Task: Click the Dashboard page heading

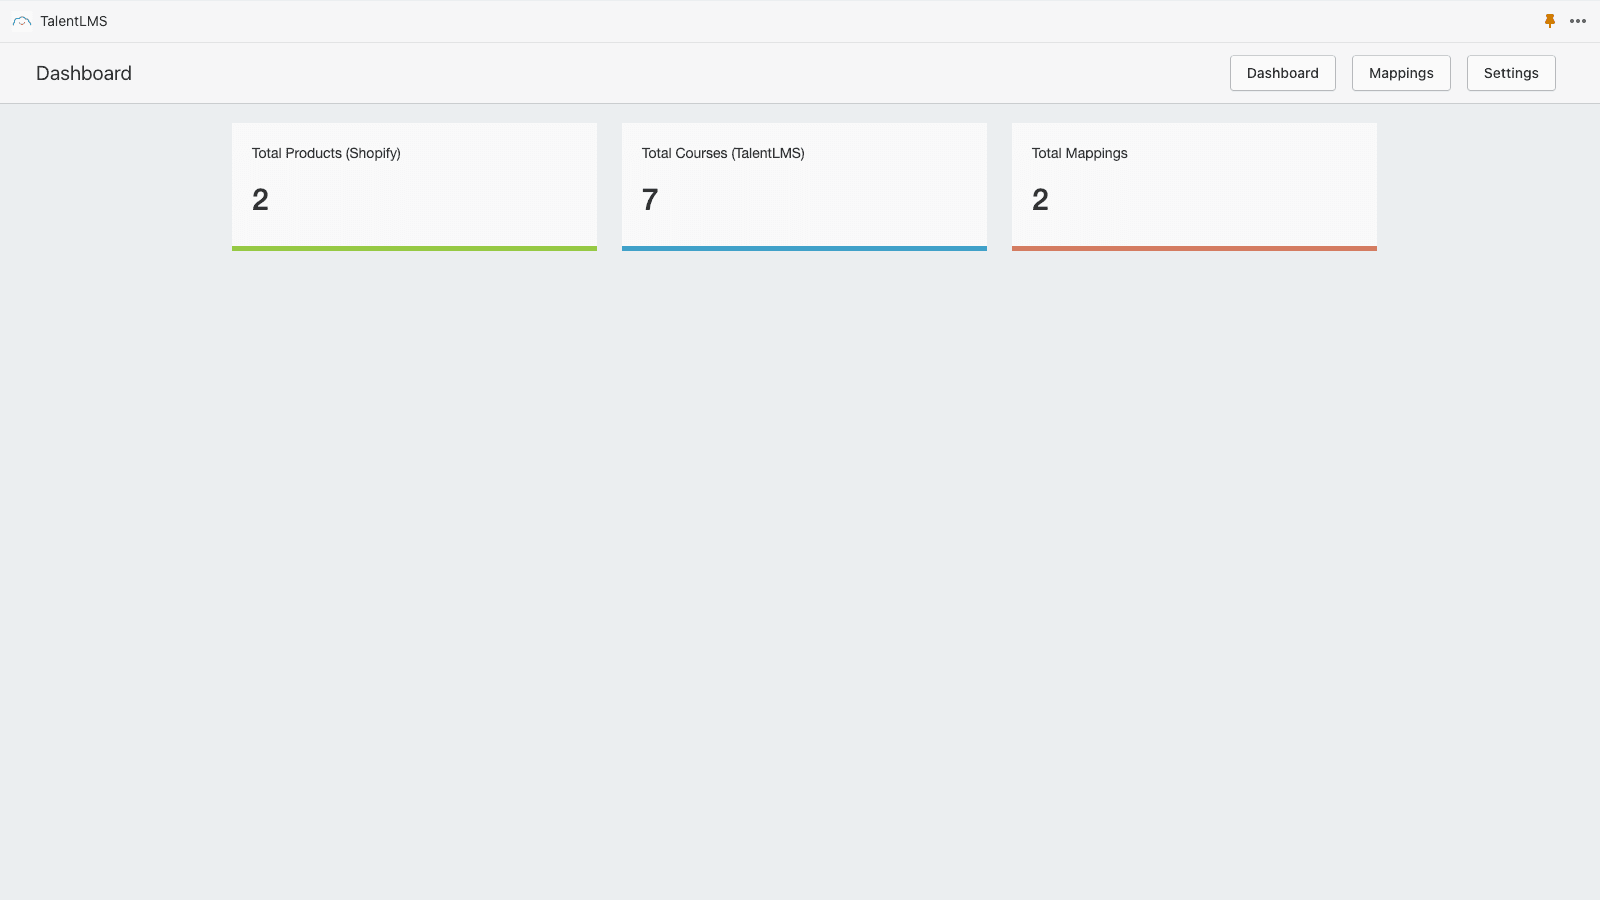Action: (x=84, y=73)
